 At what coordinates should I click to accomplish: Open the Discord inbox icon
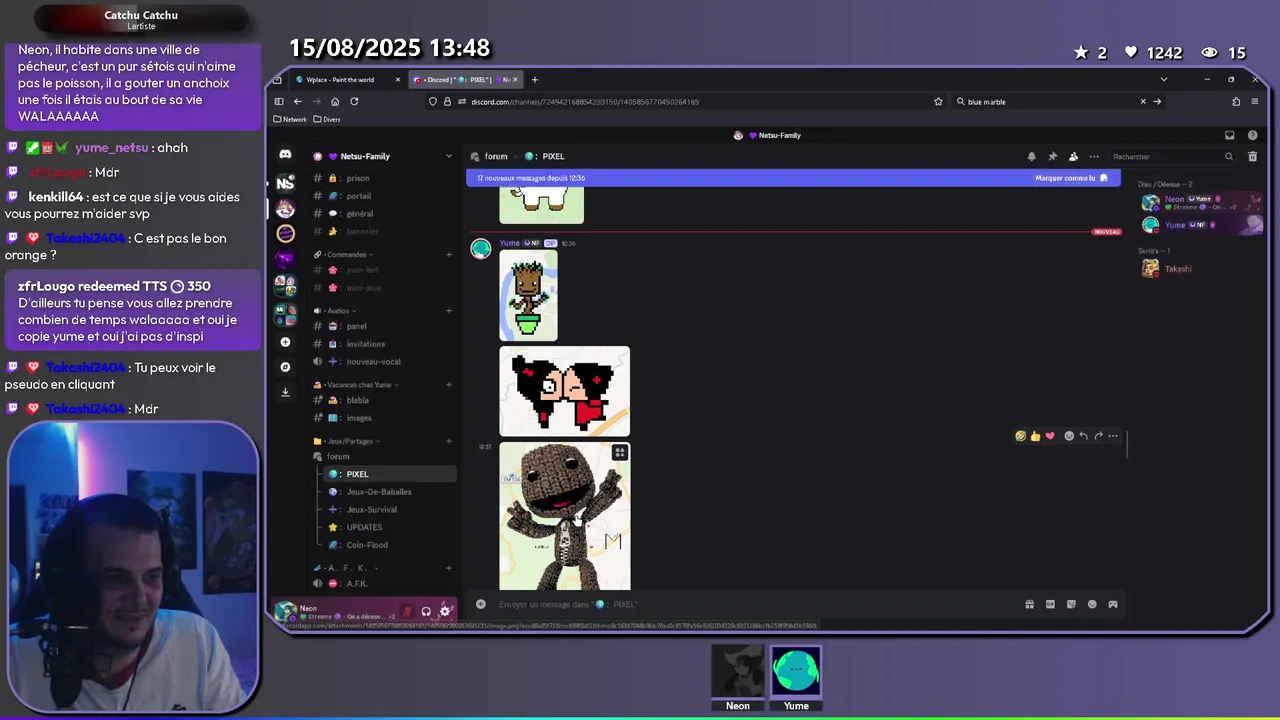[1230, 135]
